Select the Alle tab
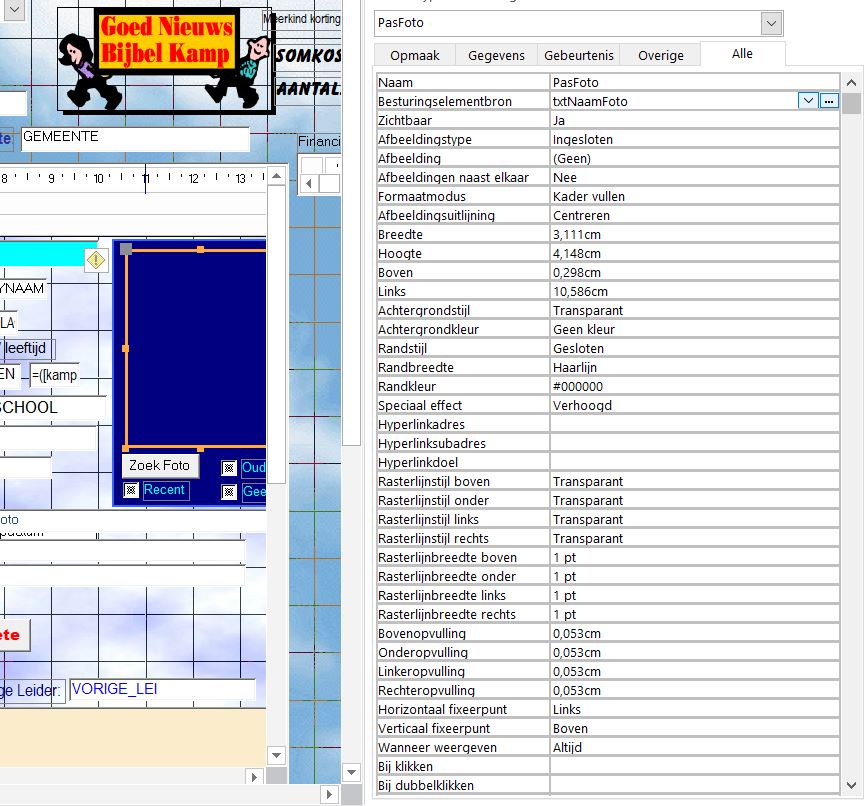The width and height of the screenshot is (864, 806). coord(742,54)
